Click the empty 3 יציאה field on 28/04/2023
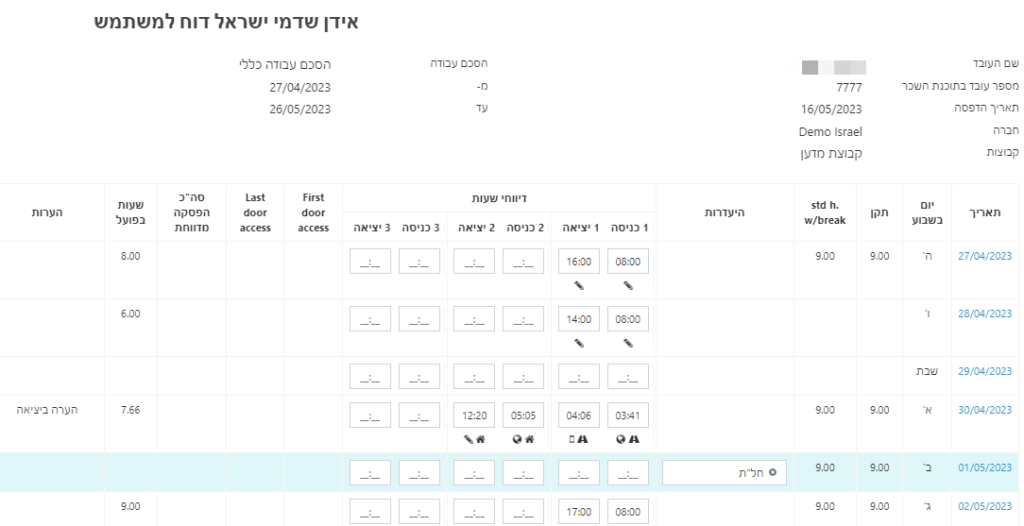 pos(370,319)
